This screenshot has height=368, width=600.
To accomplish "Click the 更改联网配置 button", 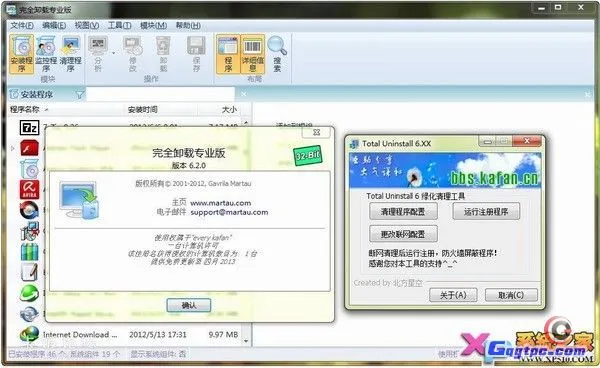I will coord(403,234).
